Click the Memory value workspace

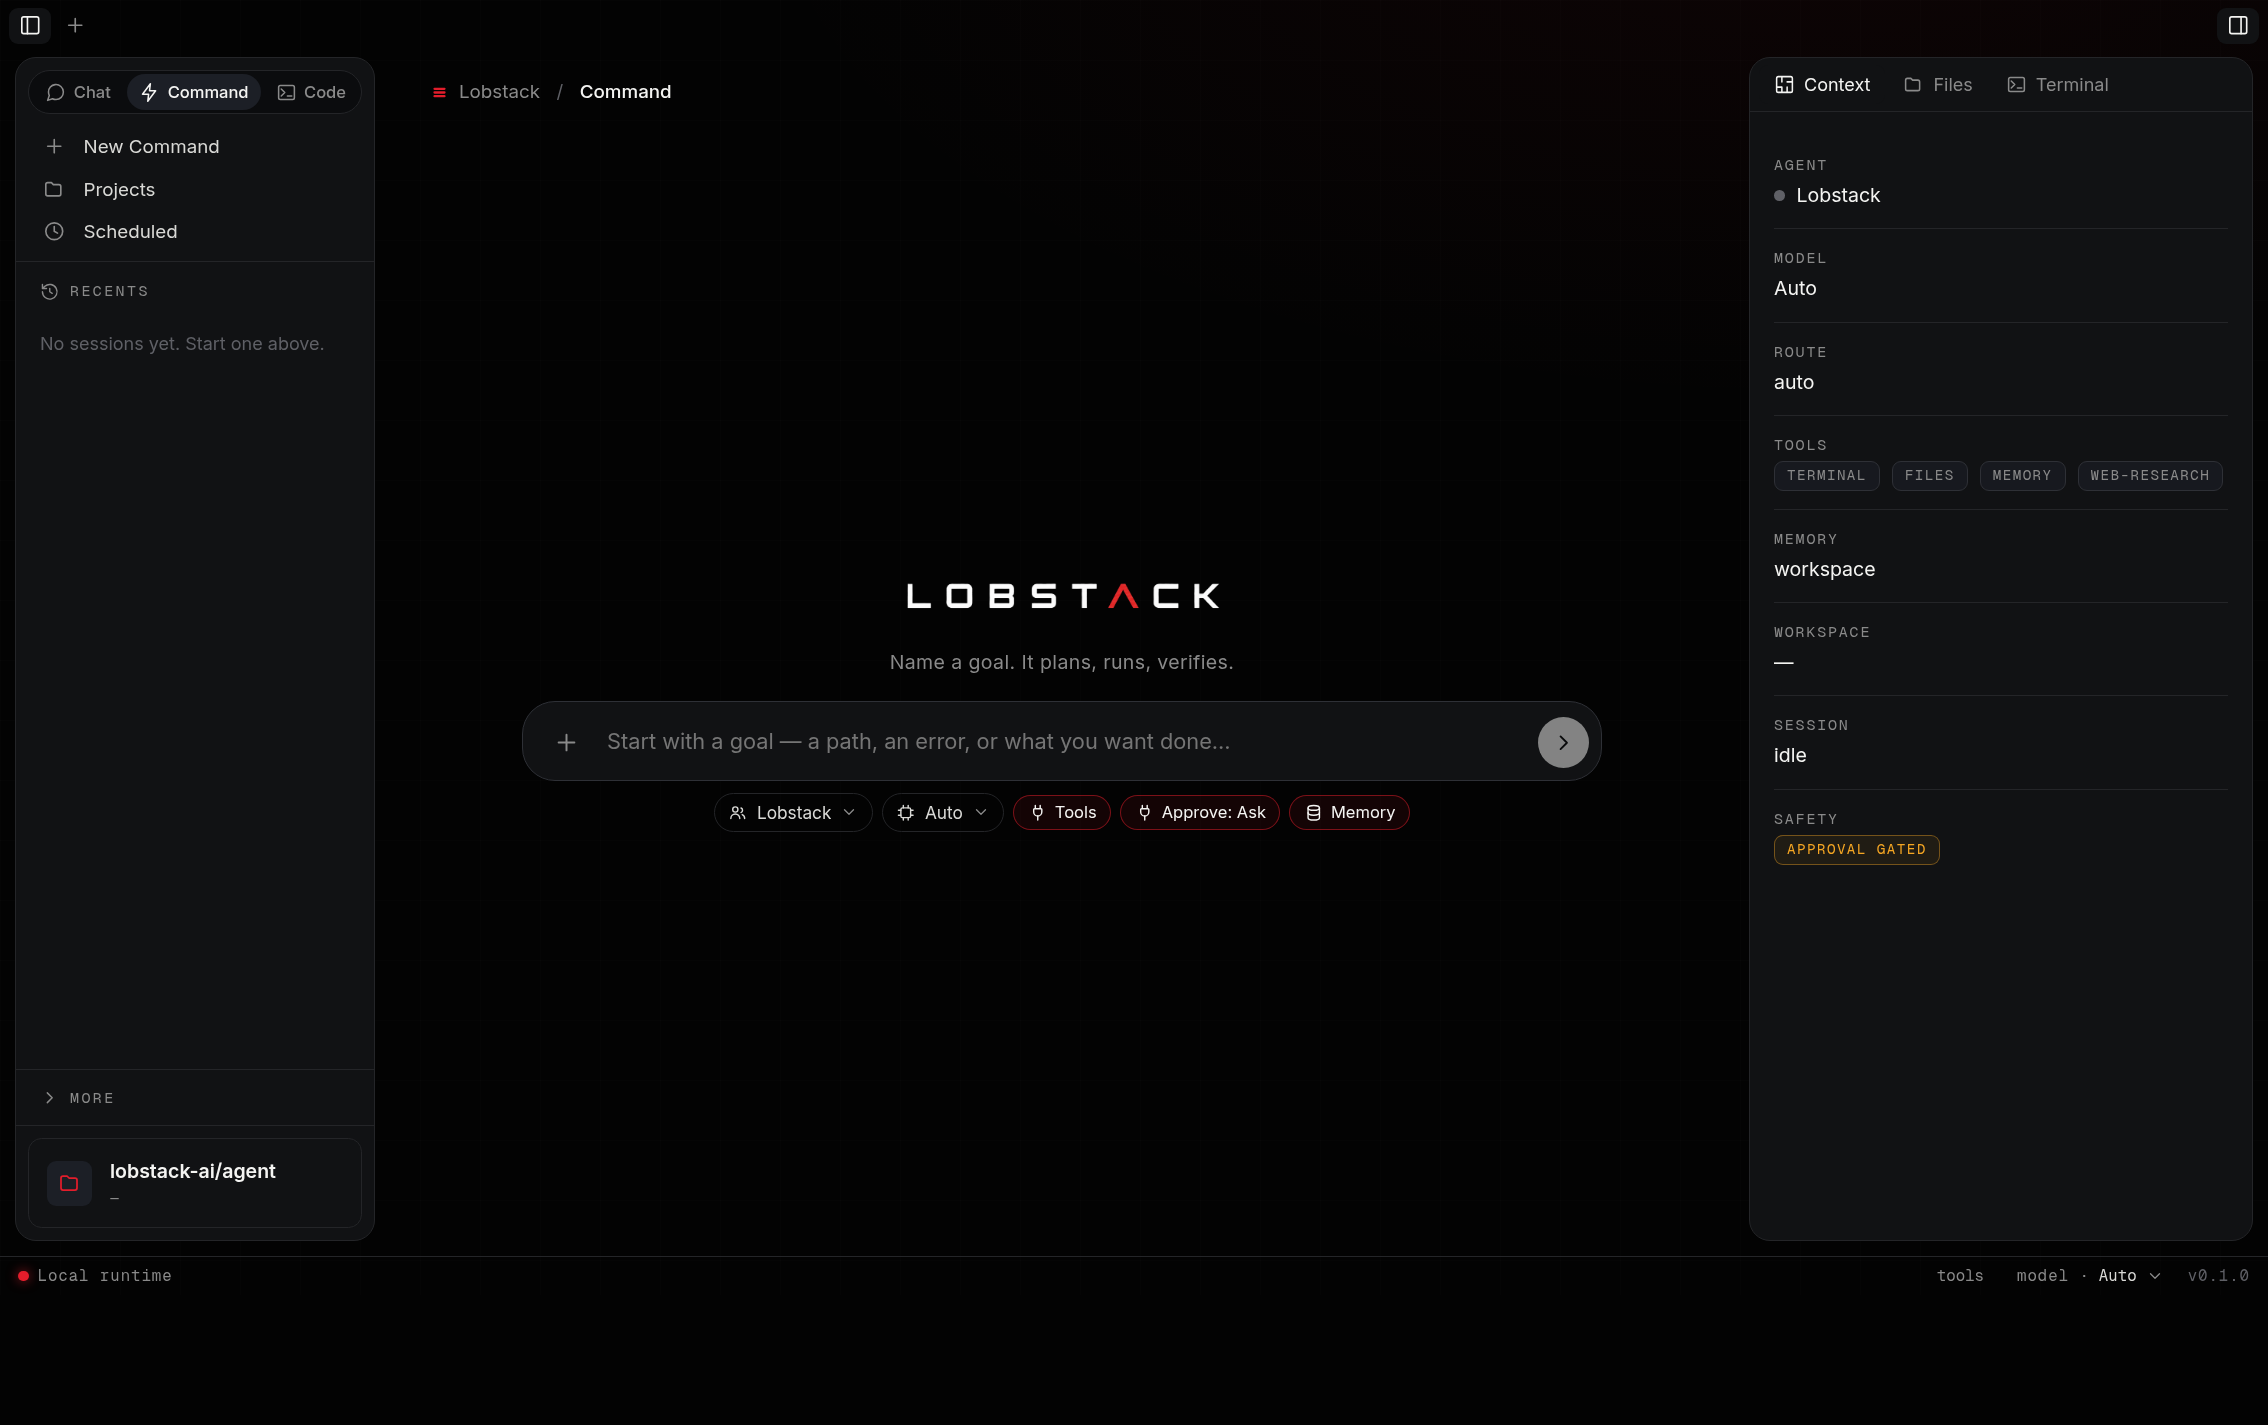[1824, 569]
